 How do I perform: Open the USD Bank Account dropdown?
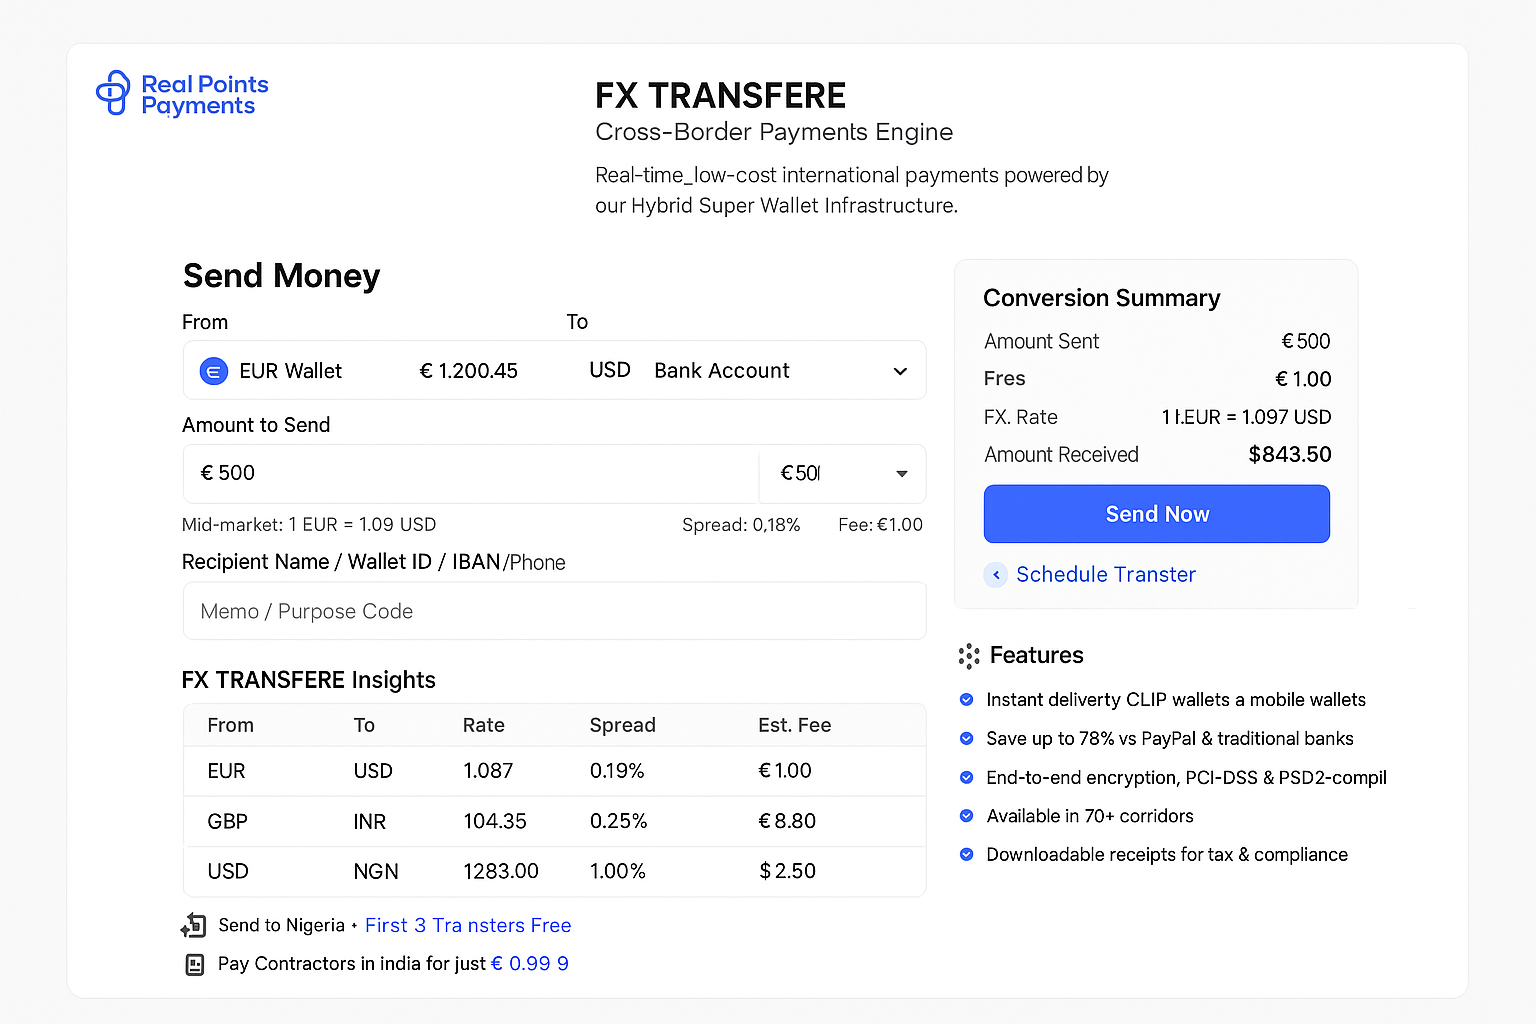click(x=899, y=370)
